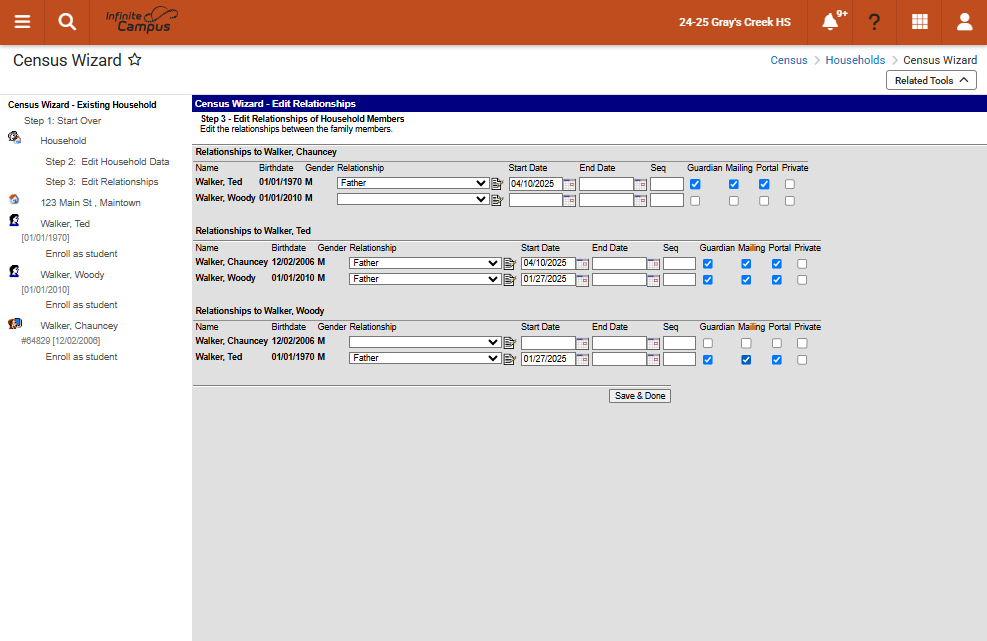Uncheck Portal for Ted in Woody's relationships
The image size is (987, 641).
coord(777,360)
